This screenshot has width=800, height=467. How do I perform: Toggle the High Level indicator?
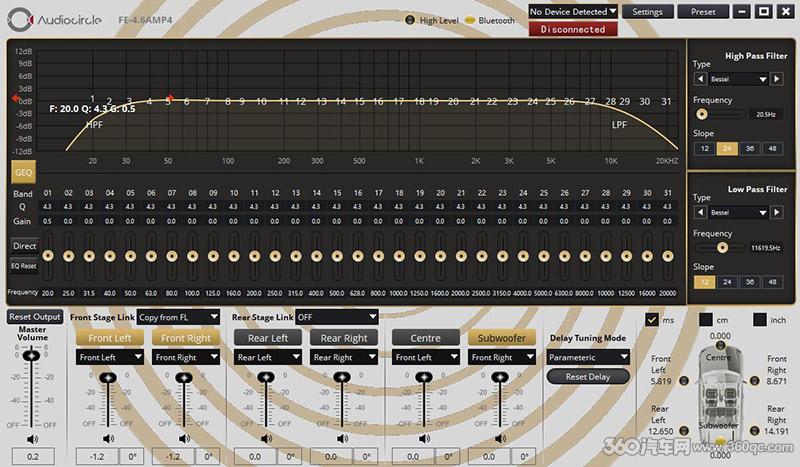coord(410,20)
